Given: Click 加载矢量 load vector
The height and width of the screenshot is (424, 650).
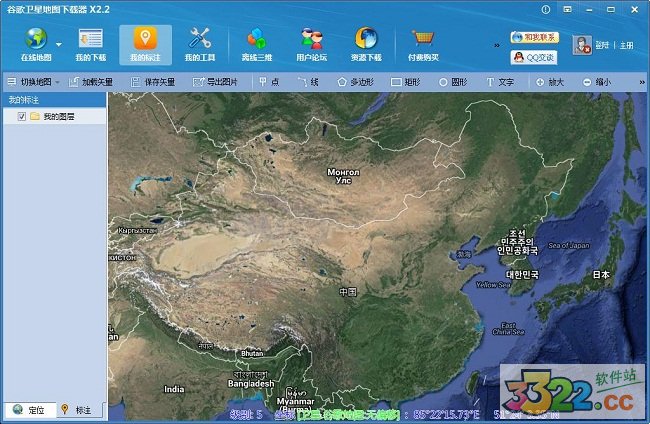Looking at the screenshot, I should [91, 82].
